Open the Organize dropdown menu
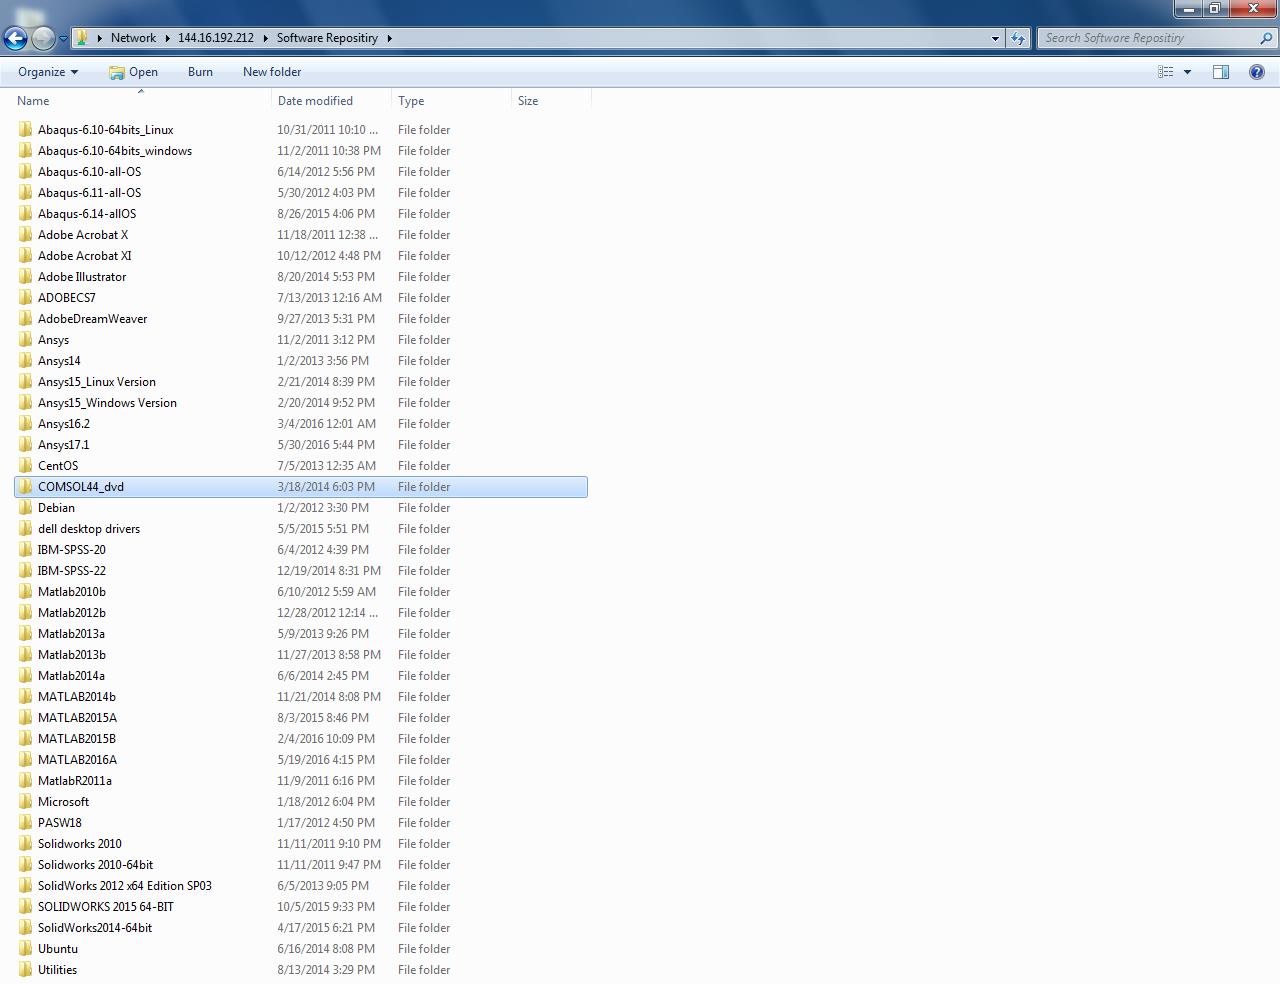 pos(47,72)
